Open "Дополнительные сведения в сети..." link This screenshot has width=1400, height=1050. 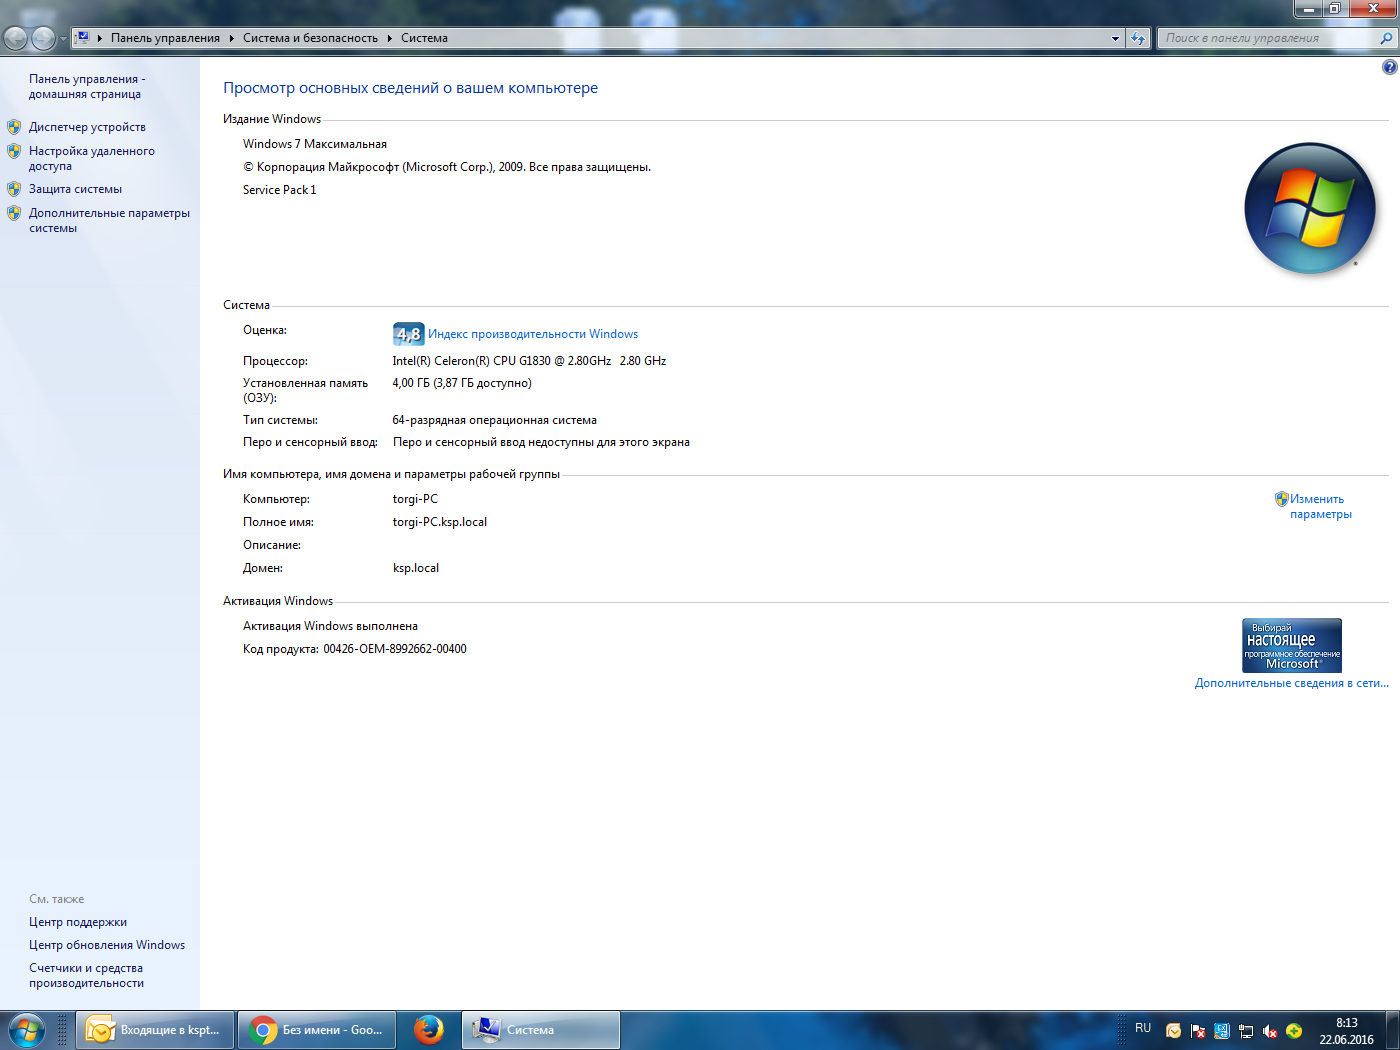1292,683
